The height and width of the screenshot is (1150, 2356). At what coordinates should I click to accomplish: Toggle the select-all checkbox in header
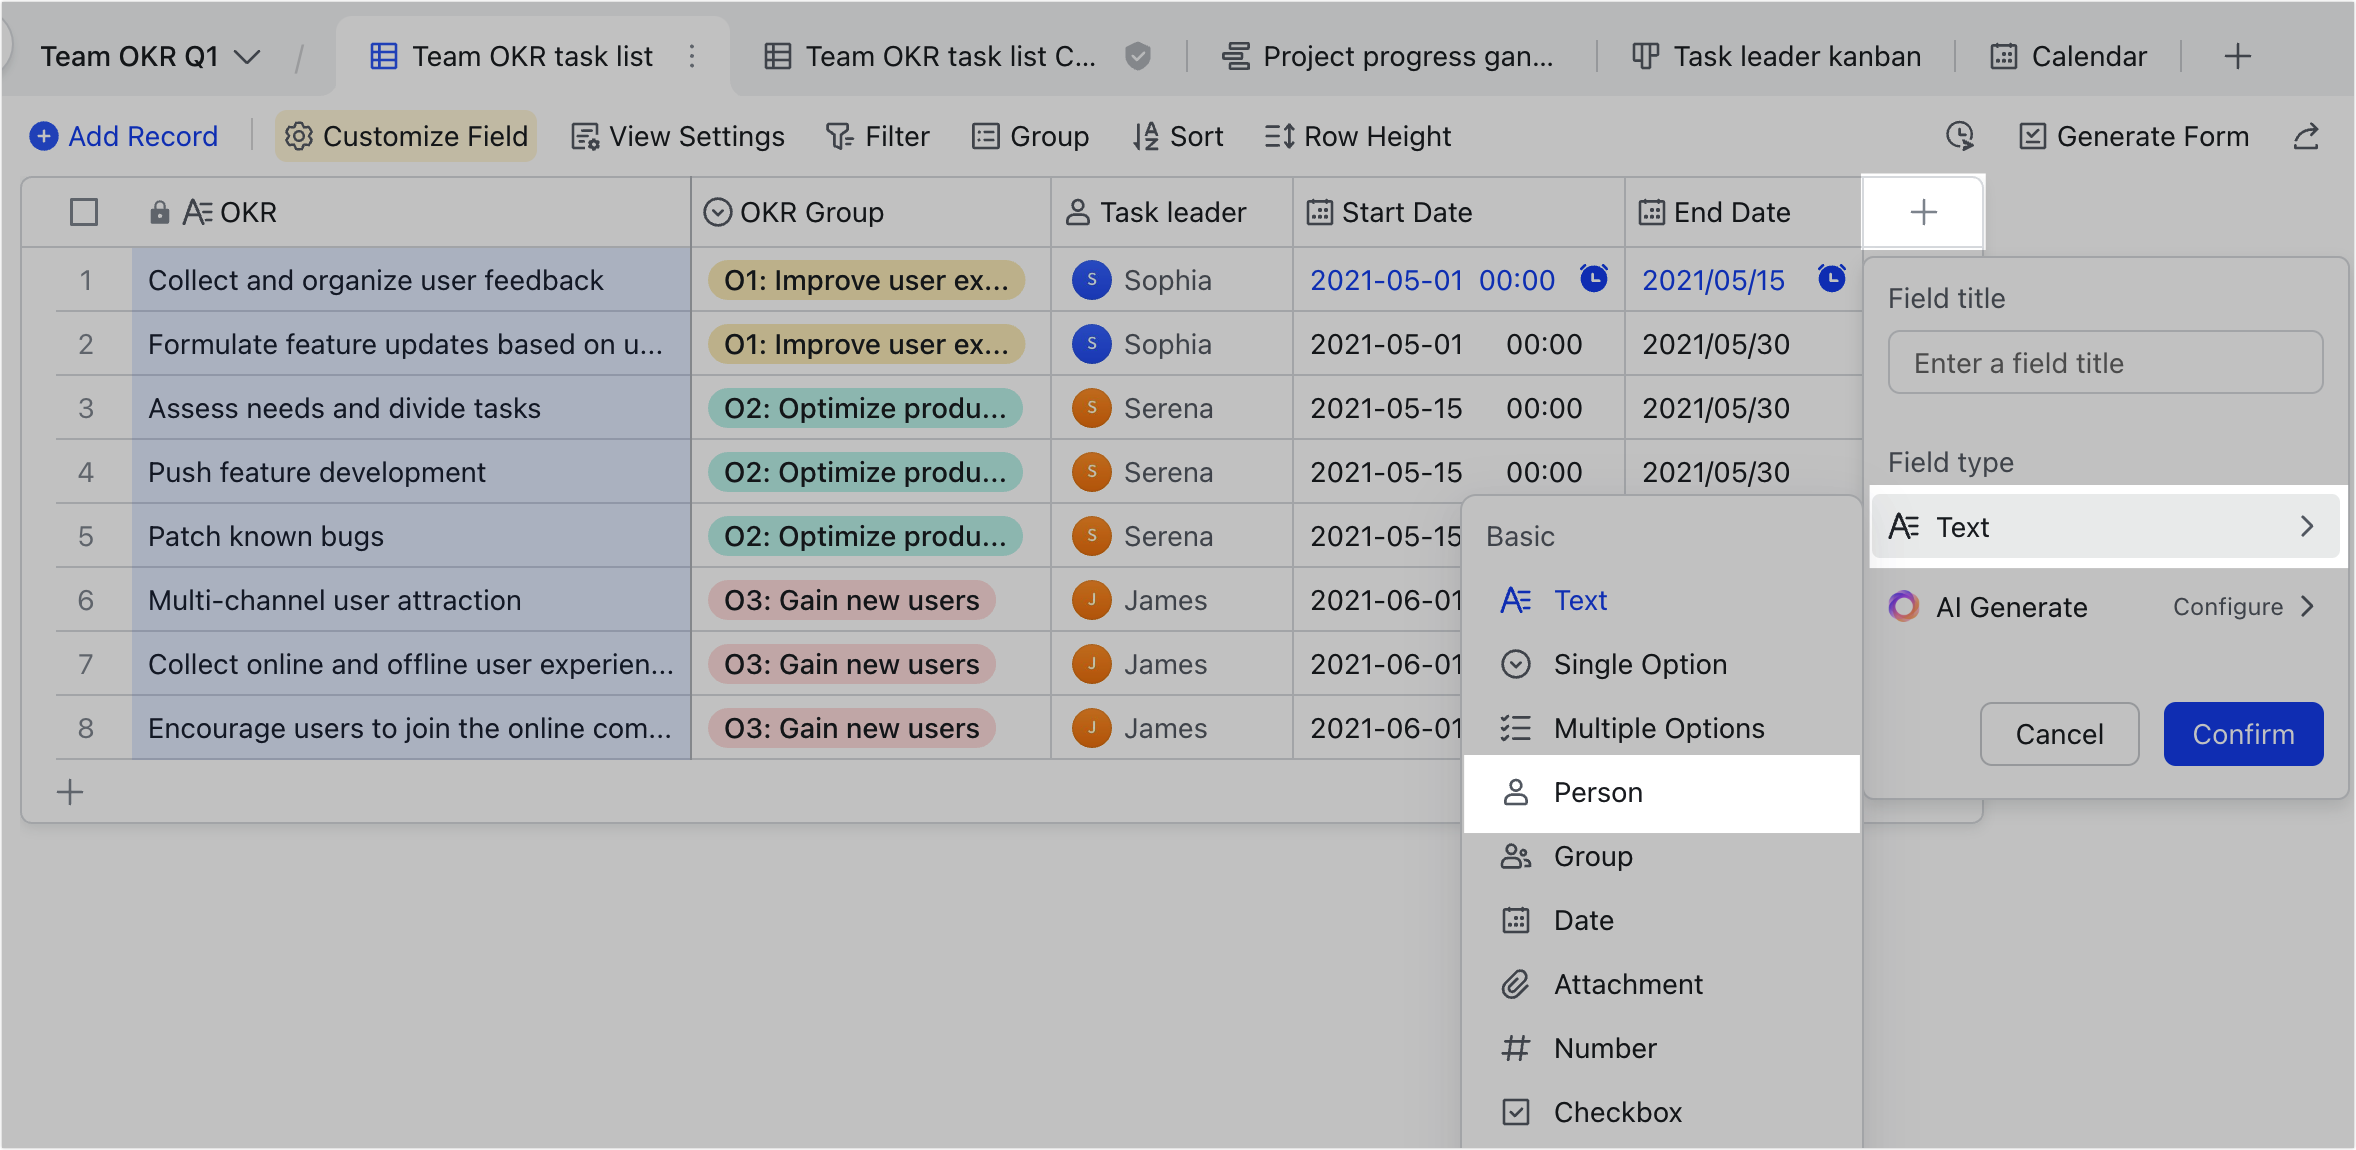tap(84, 212)
